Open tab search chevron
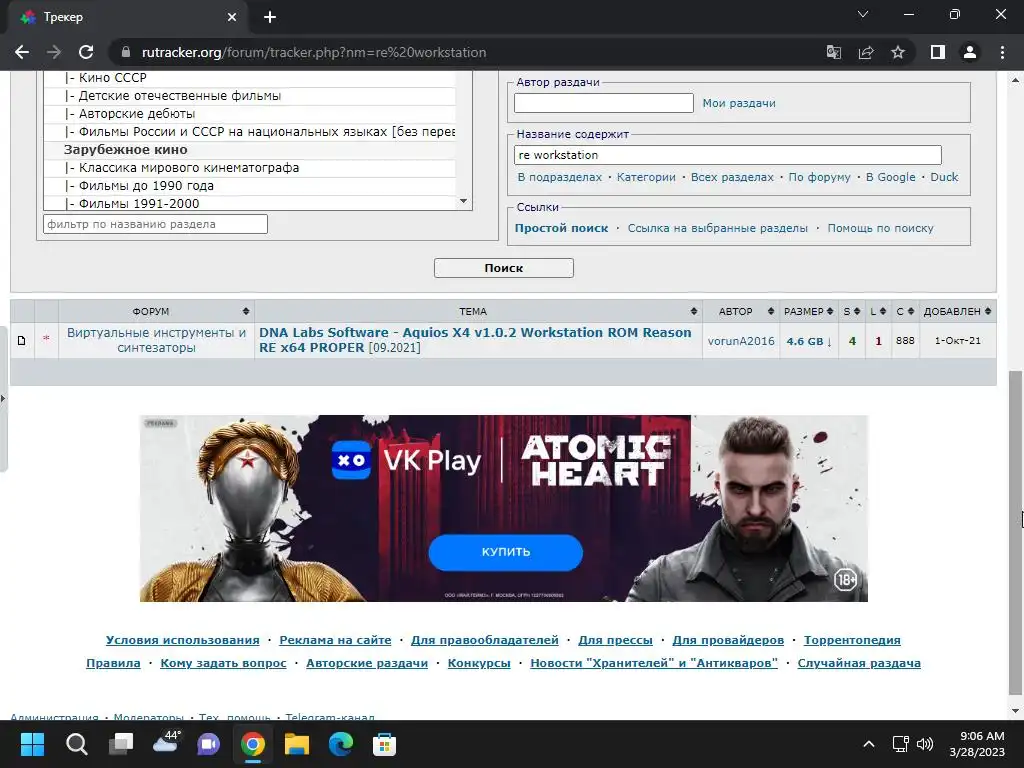This screenshot has height=768, width=1024. coord(863,14)
